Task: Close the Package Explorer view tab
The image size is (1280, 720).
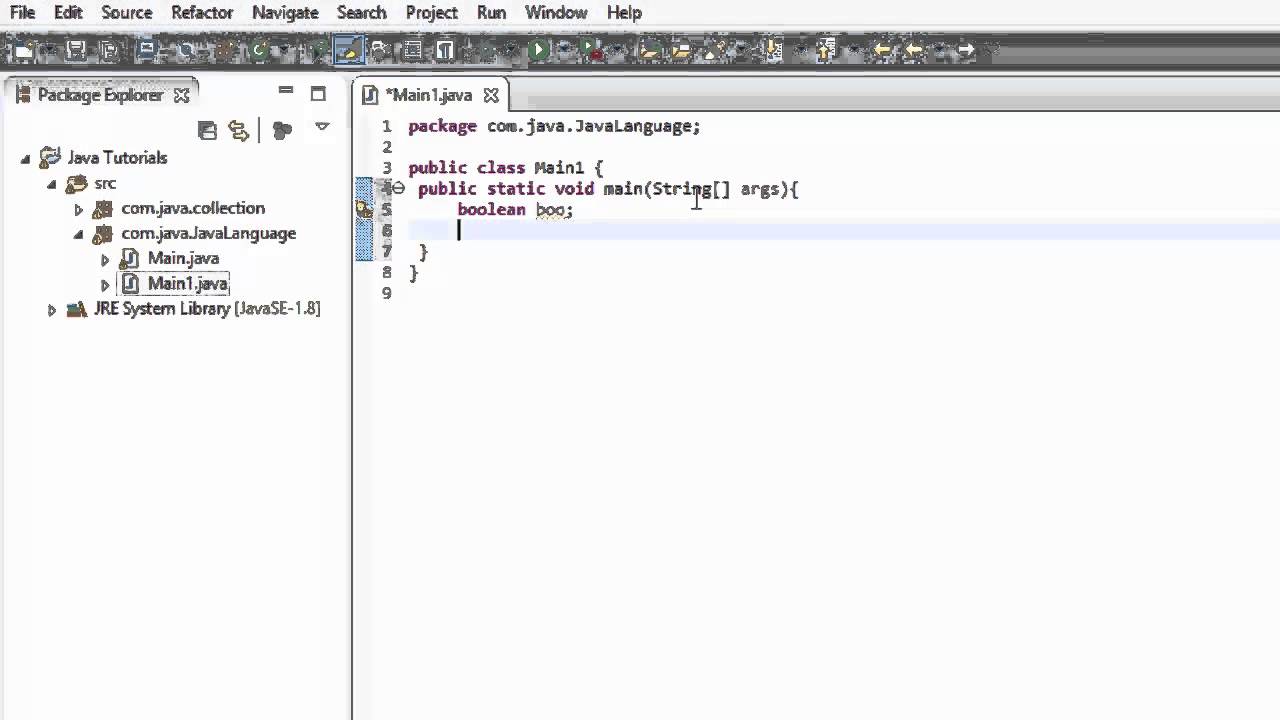Action: click(181, 95)
